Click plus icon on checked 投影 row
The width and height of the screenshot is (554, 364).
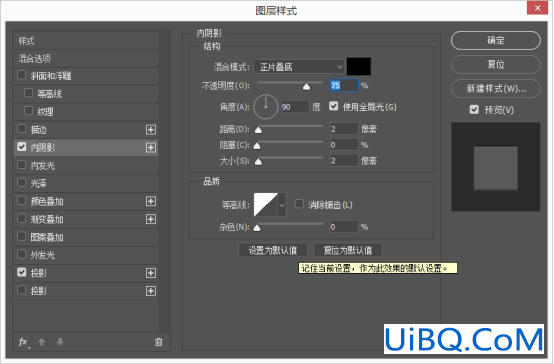point(151,273)
